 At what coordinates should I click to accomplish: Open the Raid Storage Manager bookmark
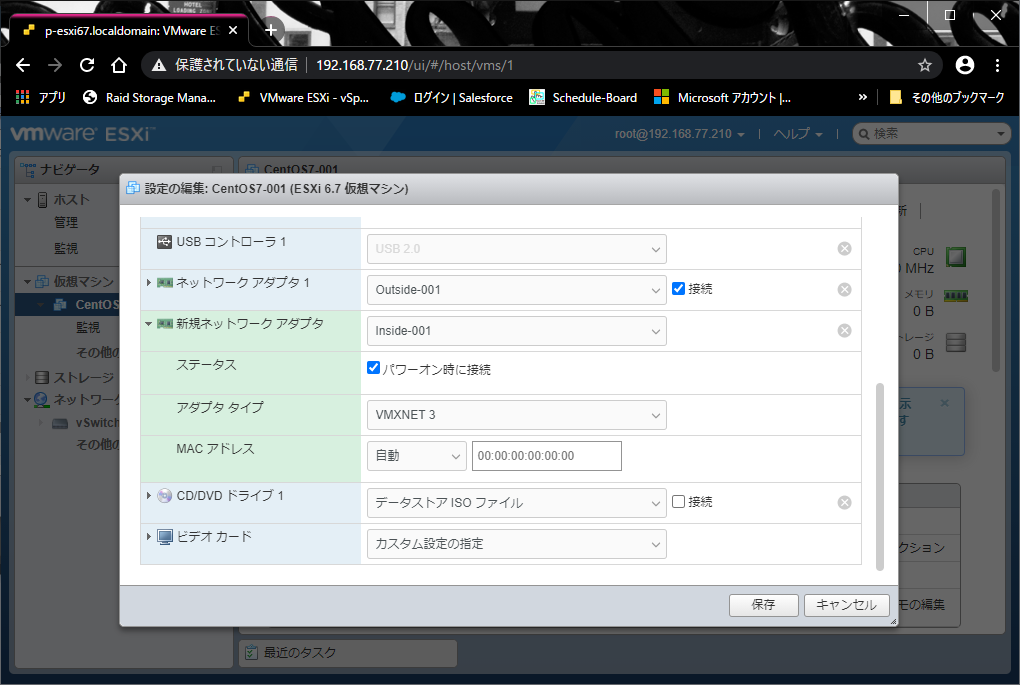[150, 98]
